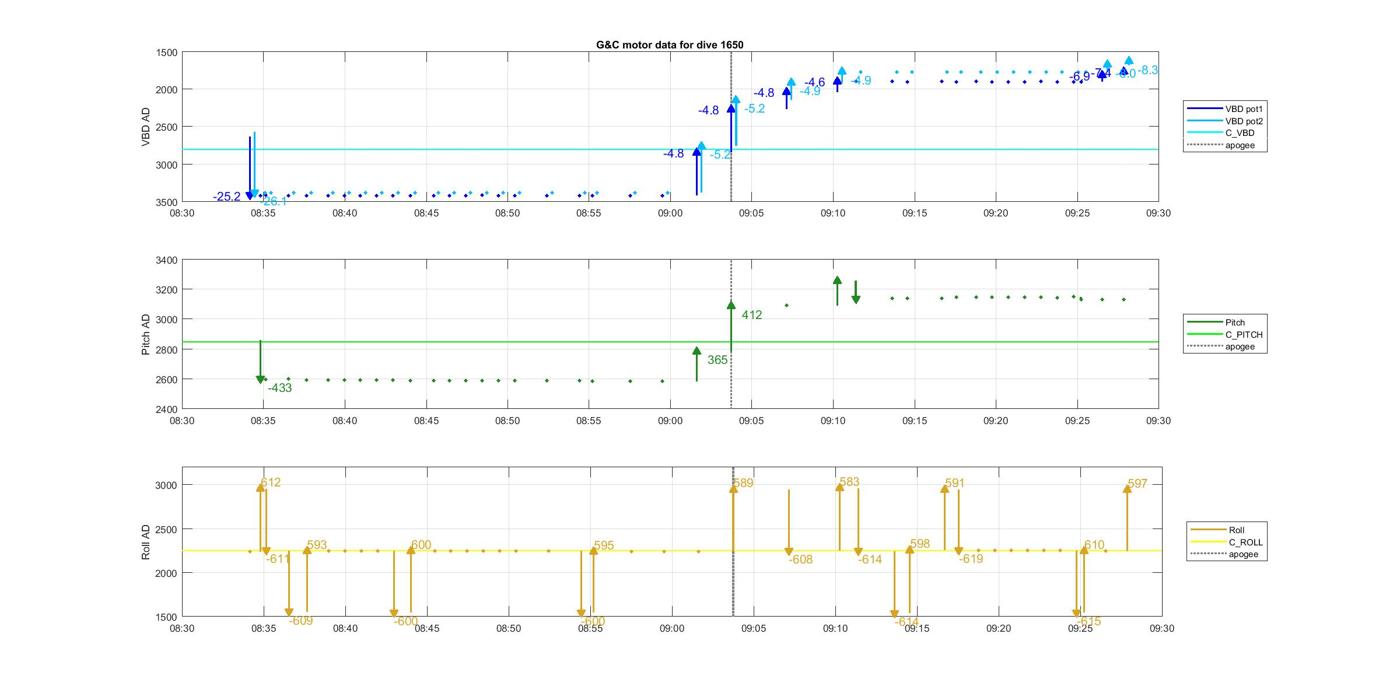Click the '08:30' time tick under the Pitch plot
Screen dimensions: 1400x693
tap(181, 421)
